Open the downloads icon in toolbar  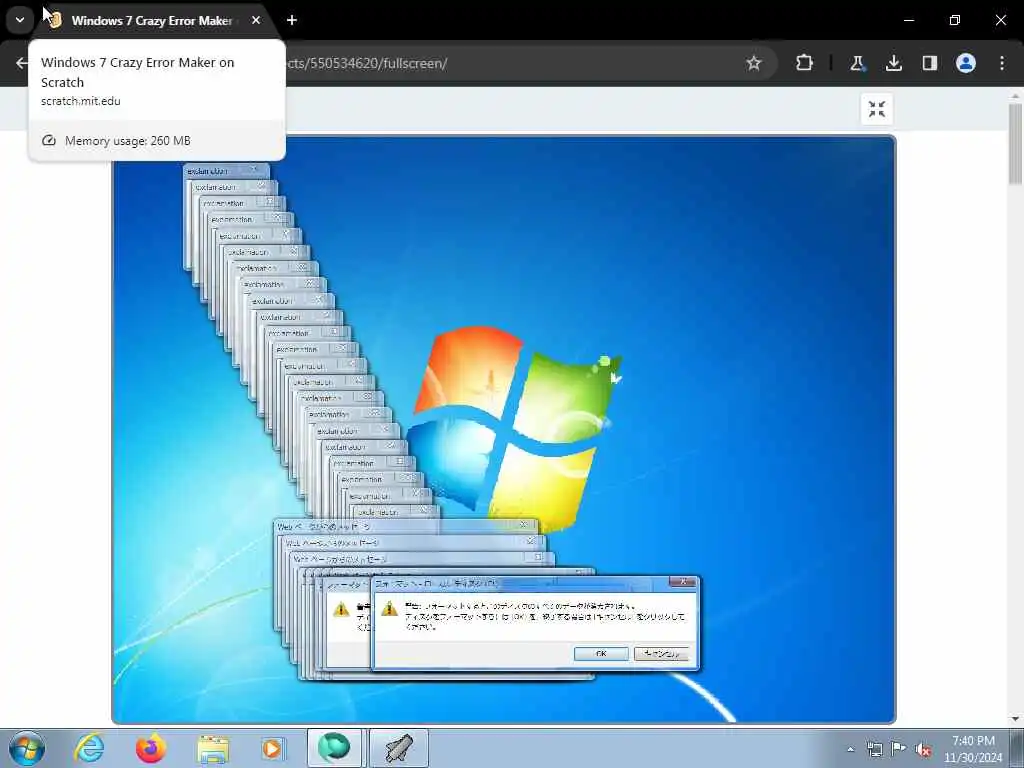coord(893,63)
